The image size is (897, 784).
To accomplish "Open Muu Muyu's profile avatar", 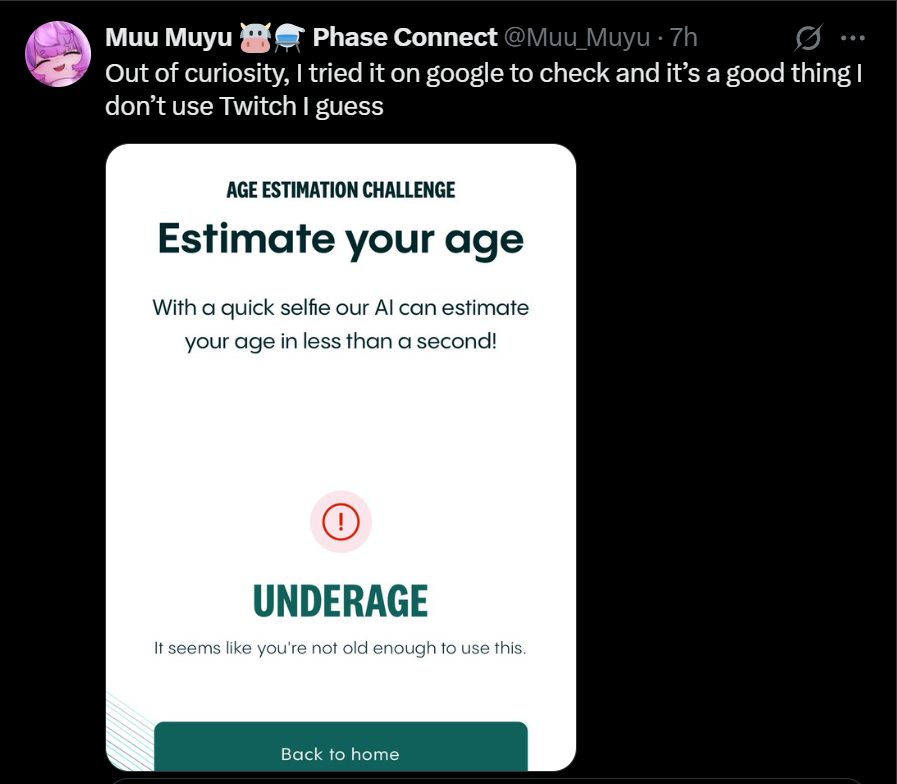I will (x=58, y=54).
